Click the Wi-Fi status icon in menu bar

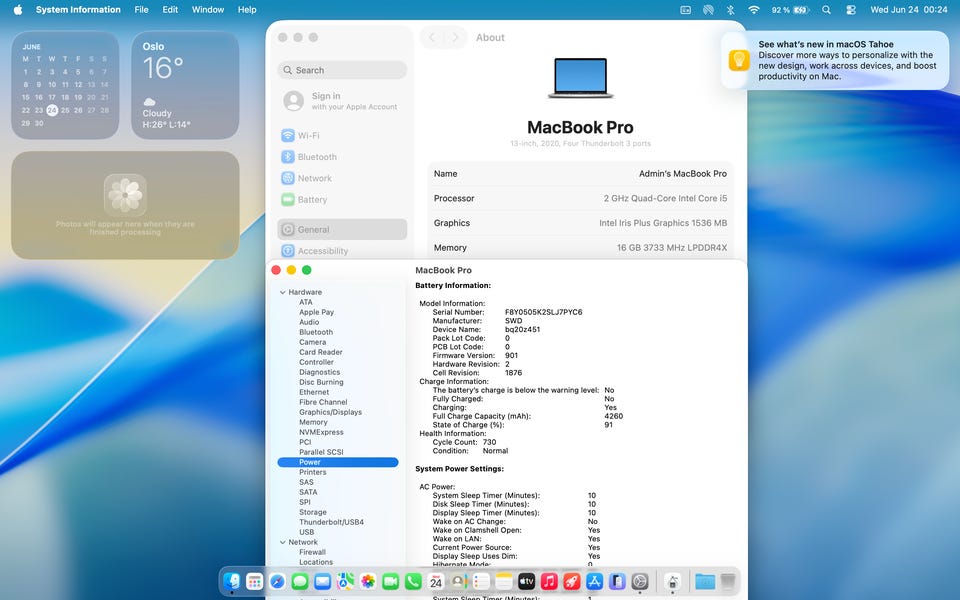coord(754,10)
